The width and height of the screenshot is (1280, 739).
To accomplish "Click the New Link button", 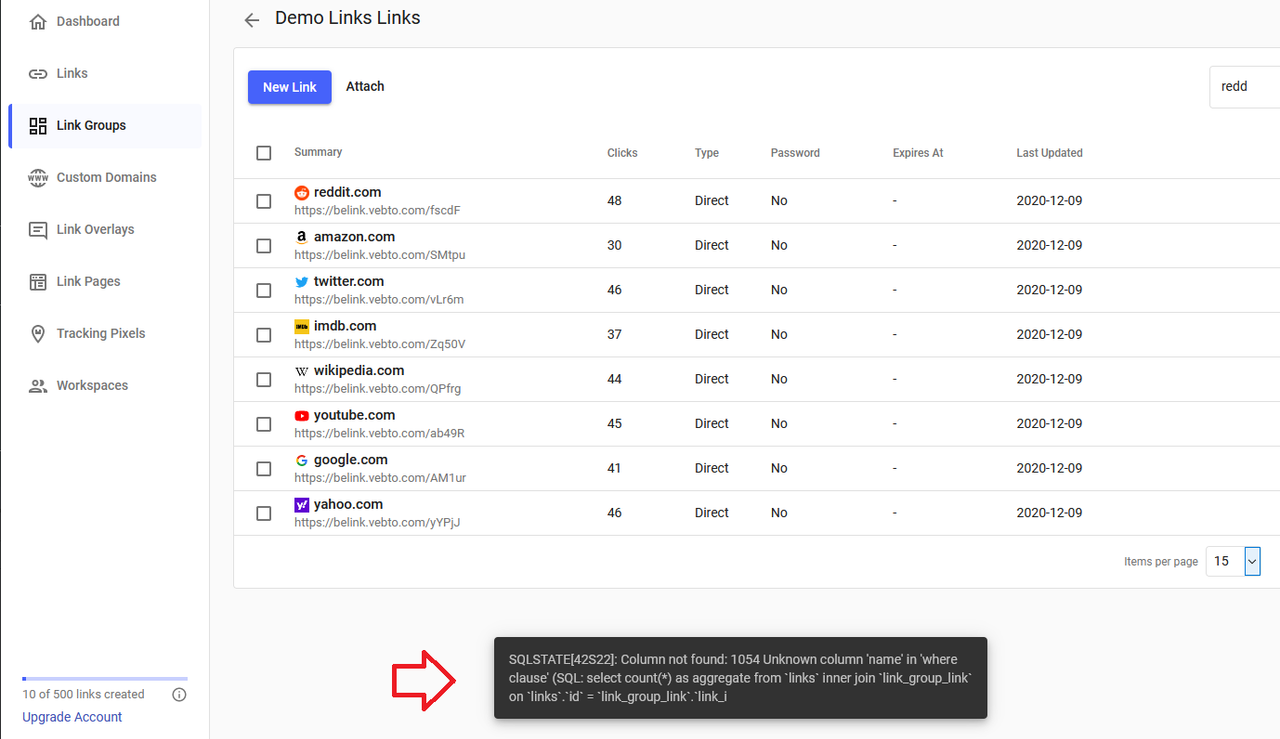I will click(290, 87).
